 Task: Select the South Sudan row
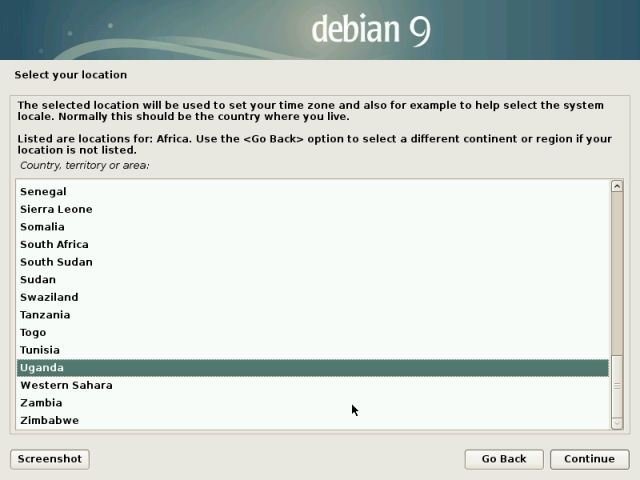point(313,262)
